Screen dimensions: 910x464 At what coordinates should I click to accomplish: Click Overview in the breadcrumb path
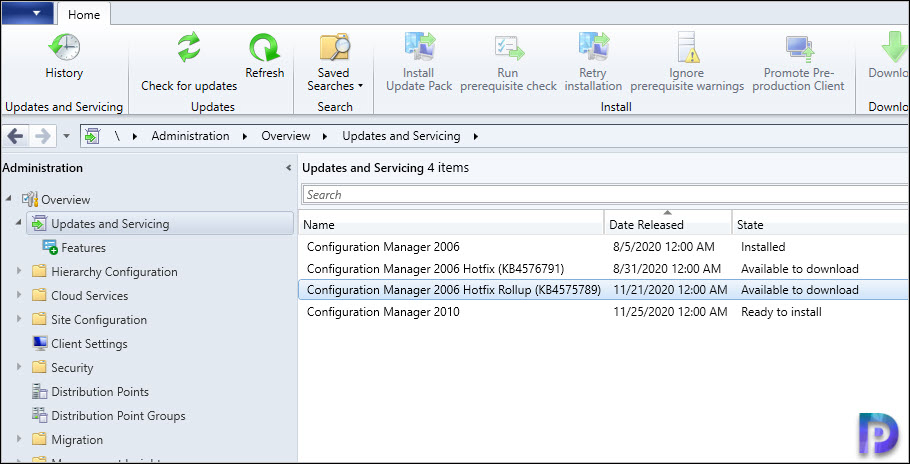[286, 136]
